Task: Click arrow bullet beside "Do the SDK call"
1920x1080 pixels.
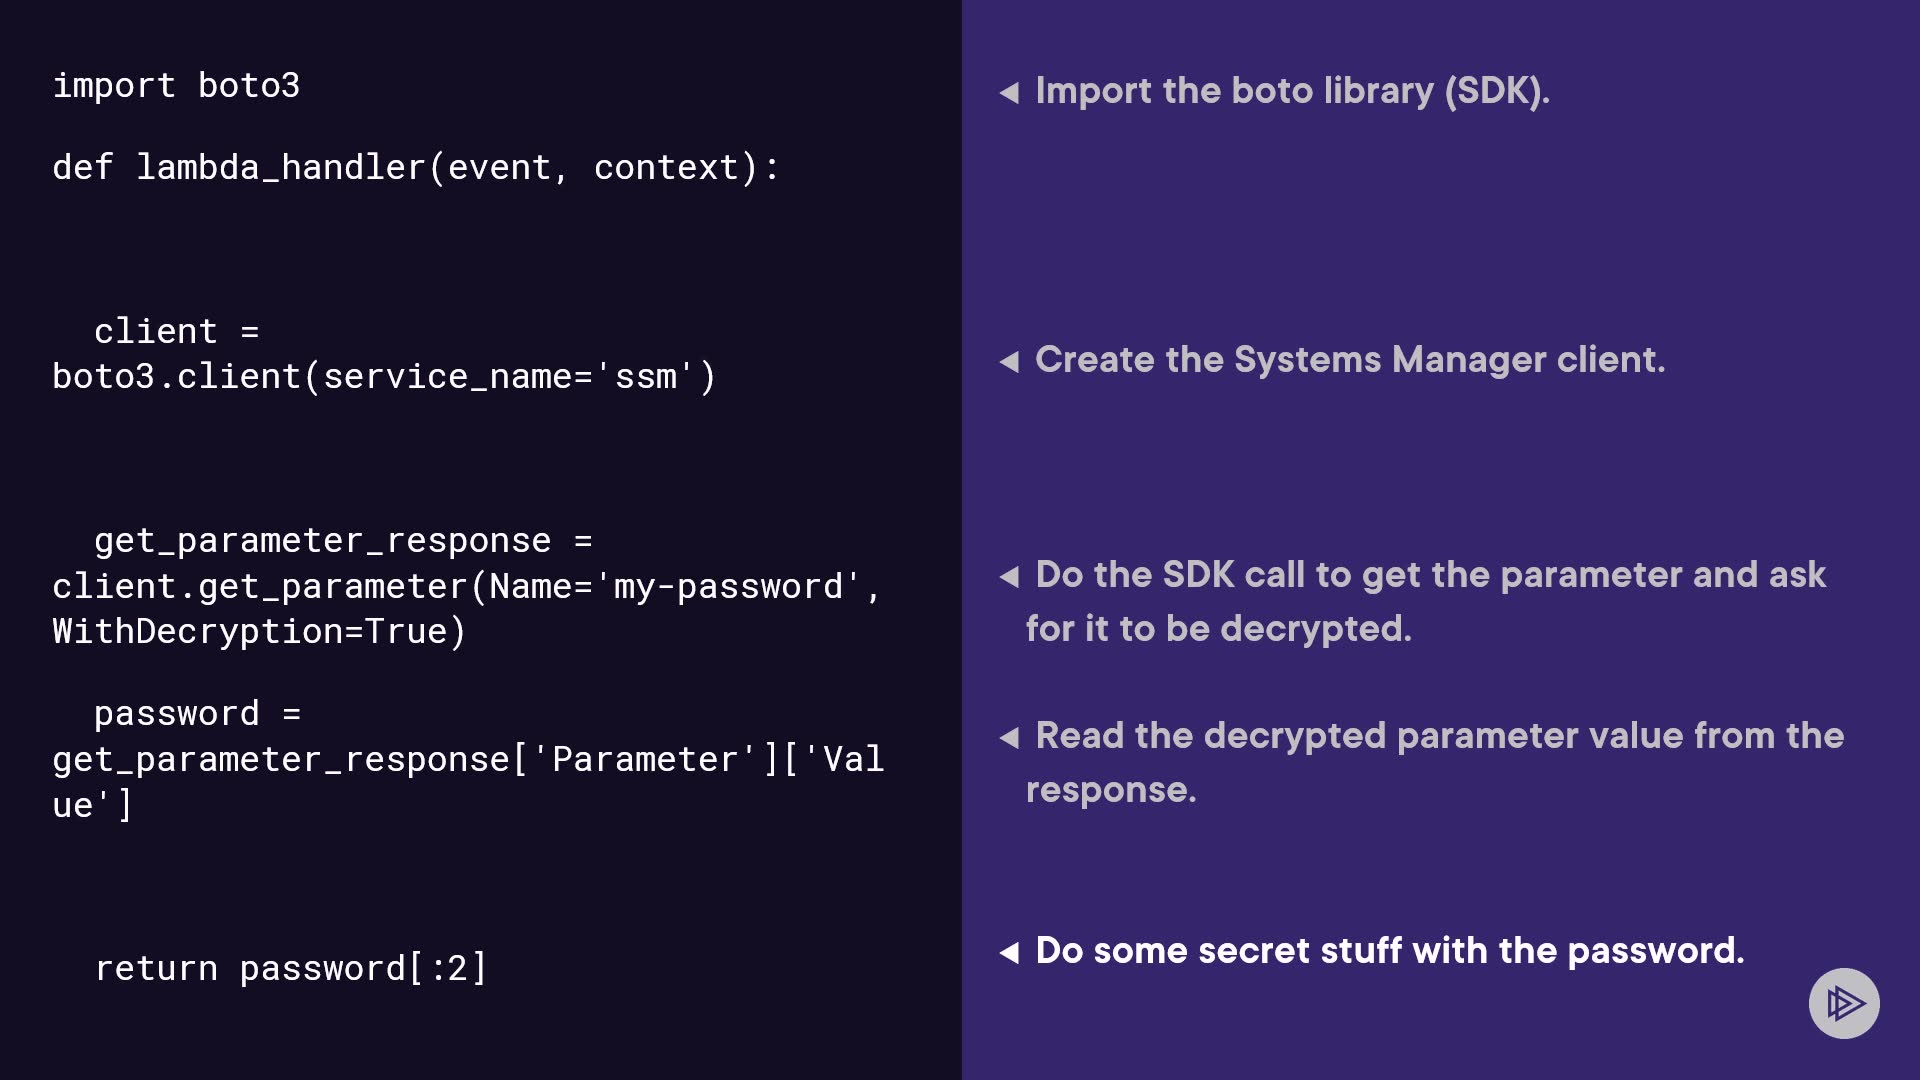Action: click(1009, 576)
